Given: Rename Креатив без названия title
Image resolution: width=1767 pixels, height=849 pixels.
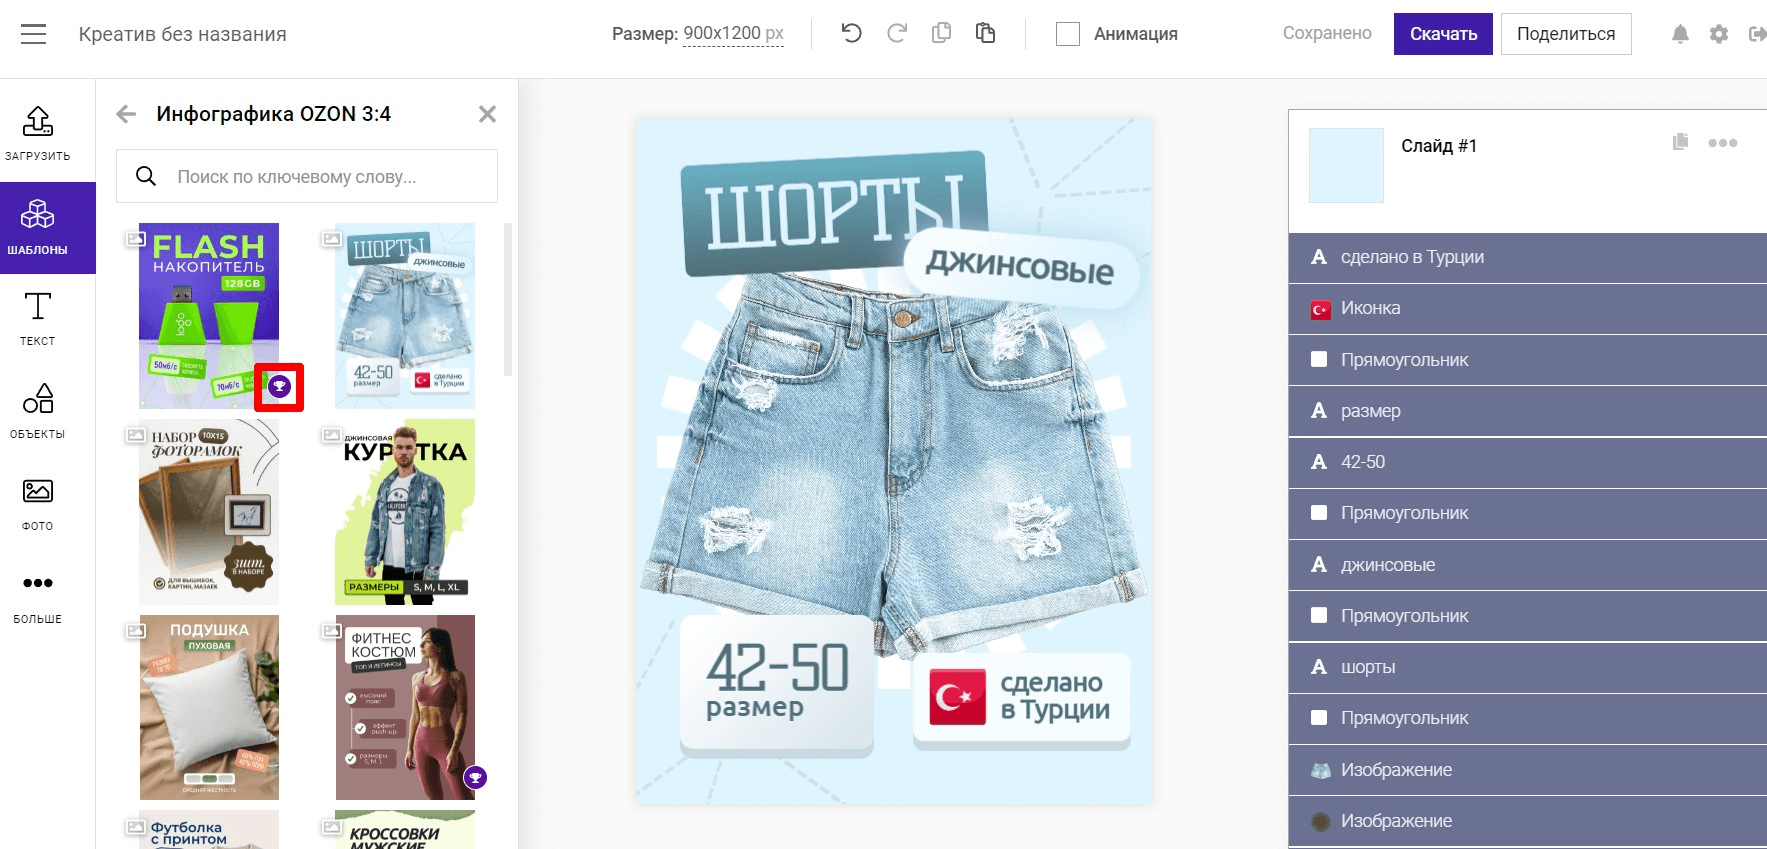Looking at the screenshot, I should coord(183,34).
